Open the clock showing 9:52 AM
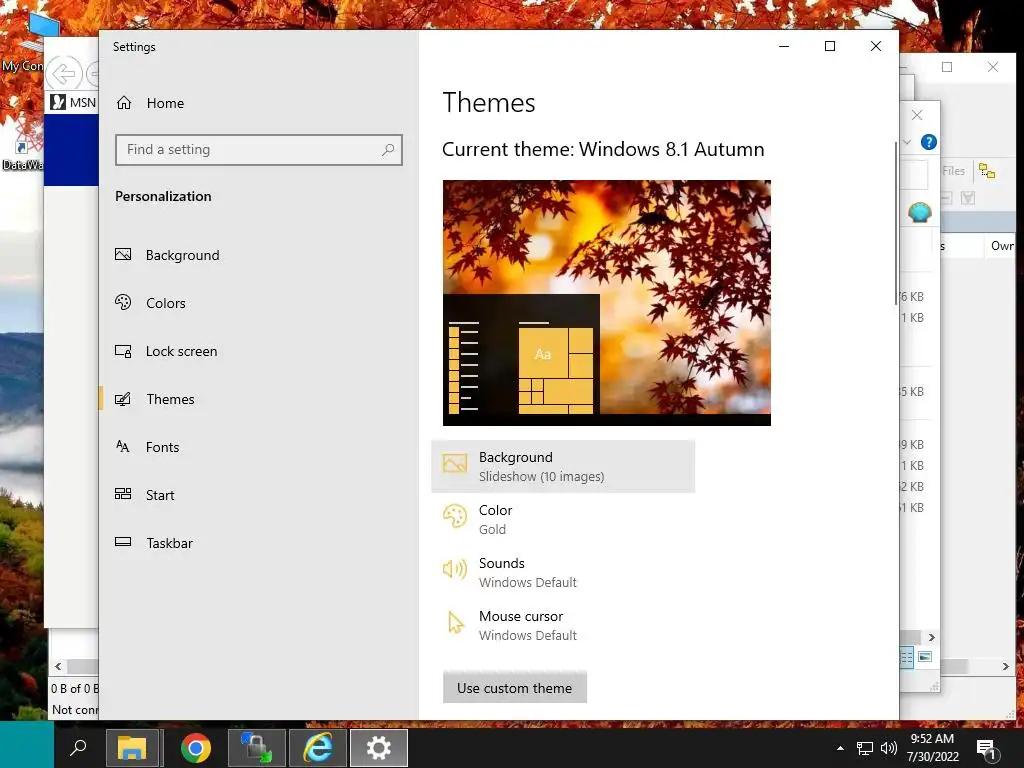The width and height of the screenshot is (1024, 768). (x=933, y=747)
